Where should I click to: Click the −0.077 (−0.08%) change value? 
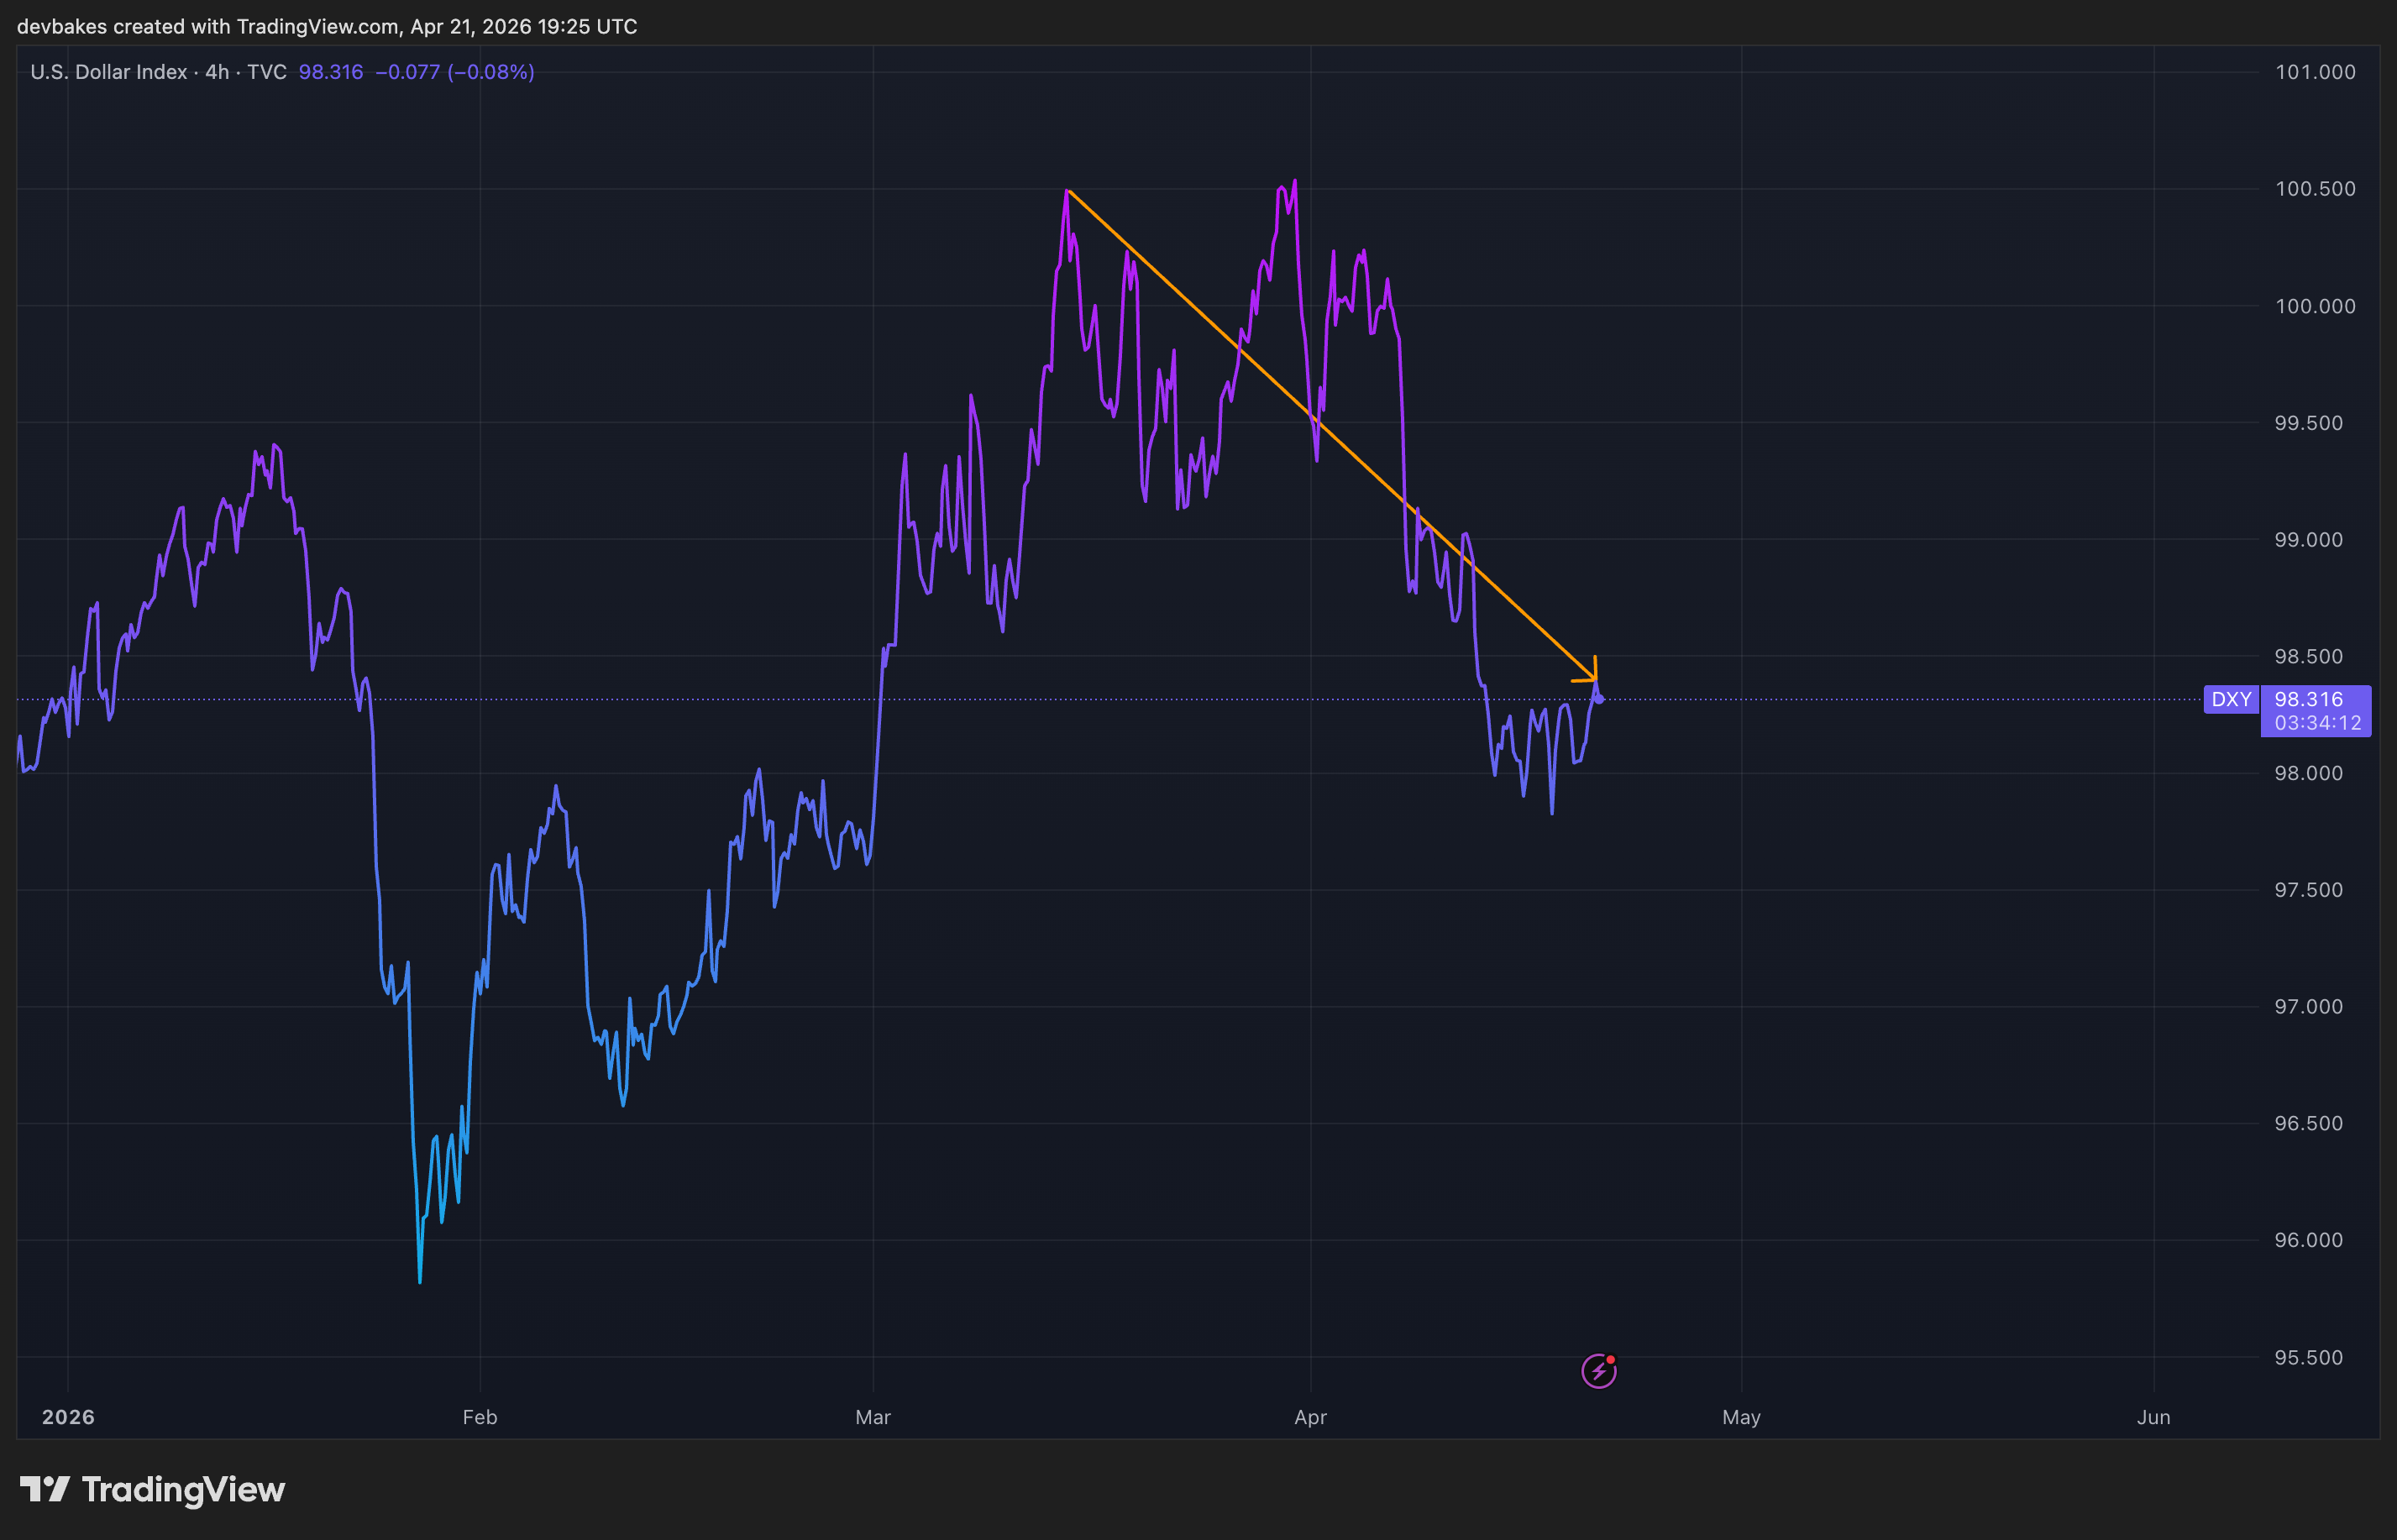pos(454,72)
